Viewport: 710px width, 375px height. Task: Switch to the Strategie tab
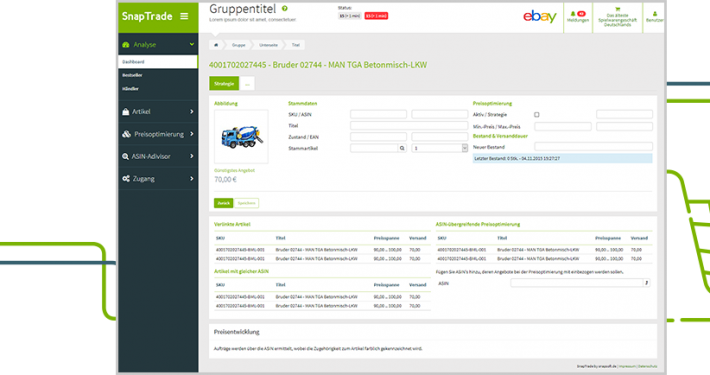pos(224,83)
